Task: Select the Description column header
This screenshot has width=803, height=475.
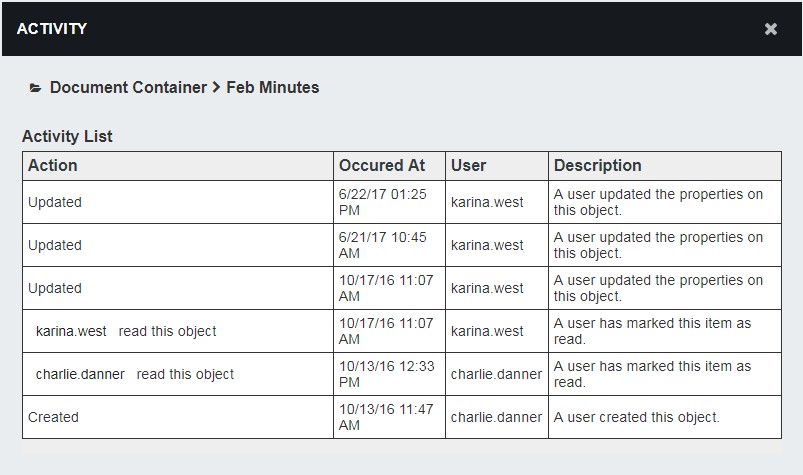Action: pos(598,166)
